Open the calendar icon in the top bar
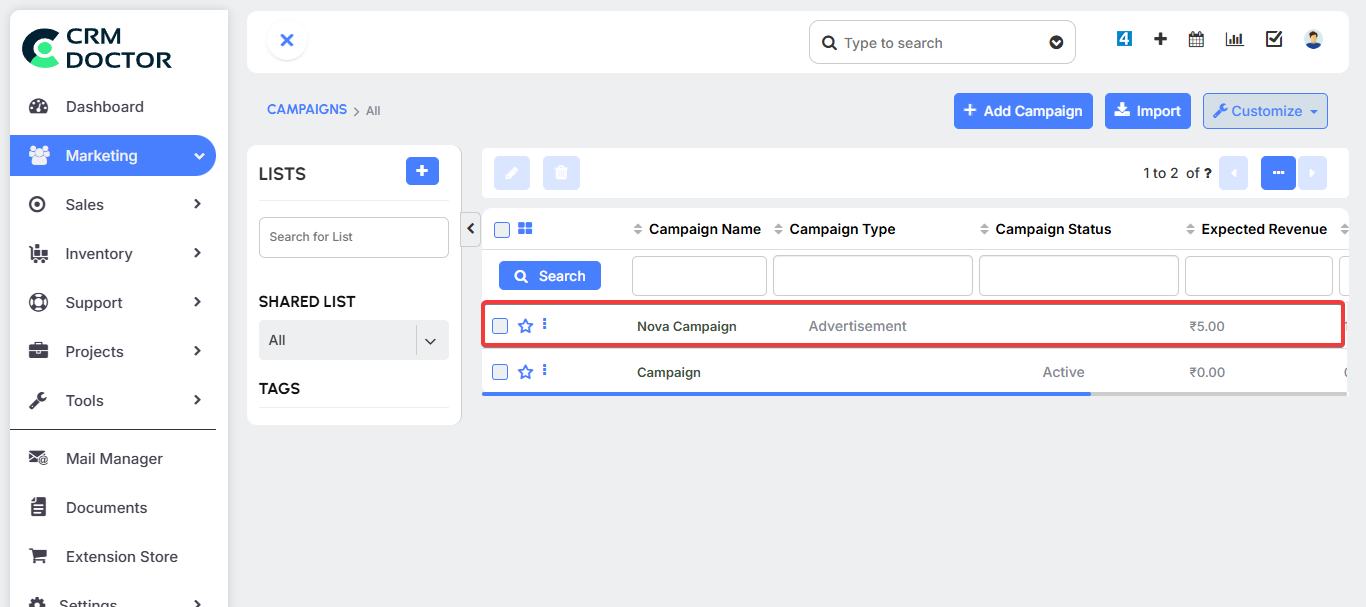Image resolution: width=1366 pixels, height=607 pixels. [x=1195, y=38]
